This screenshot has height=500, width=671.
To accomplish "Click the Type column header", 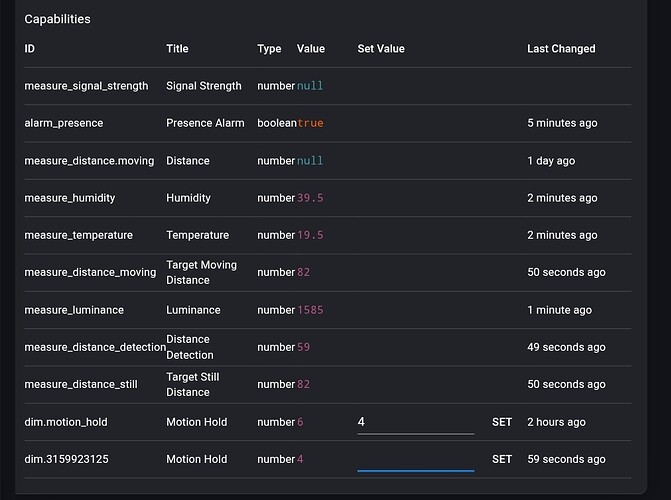I will click(x=269, y=48).
